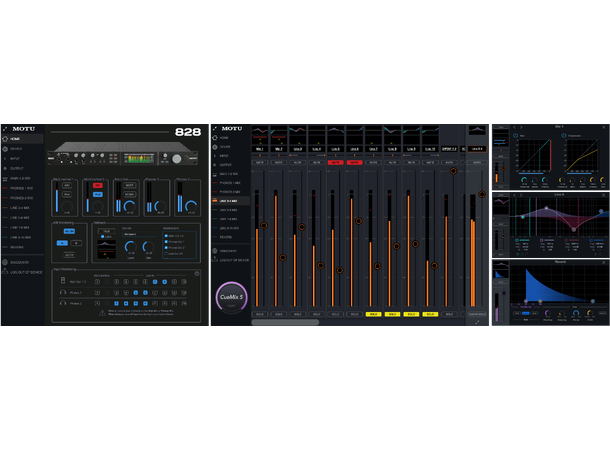610x450 pixels.
Task: Uncheck Phones Out 1 talkback destination
Action: (x=167, y=242)
